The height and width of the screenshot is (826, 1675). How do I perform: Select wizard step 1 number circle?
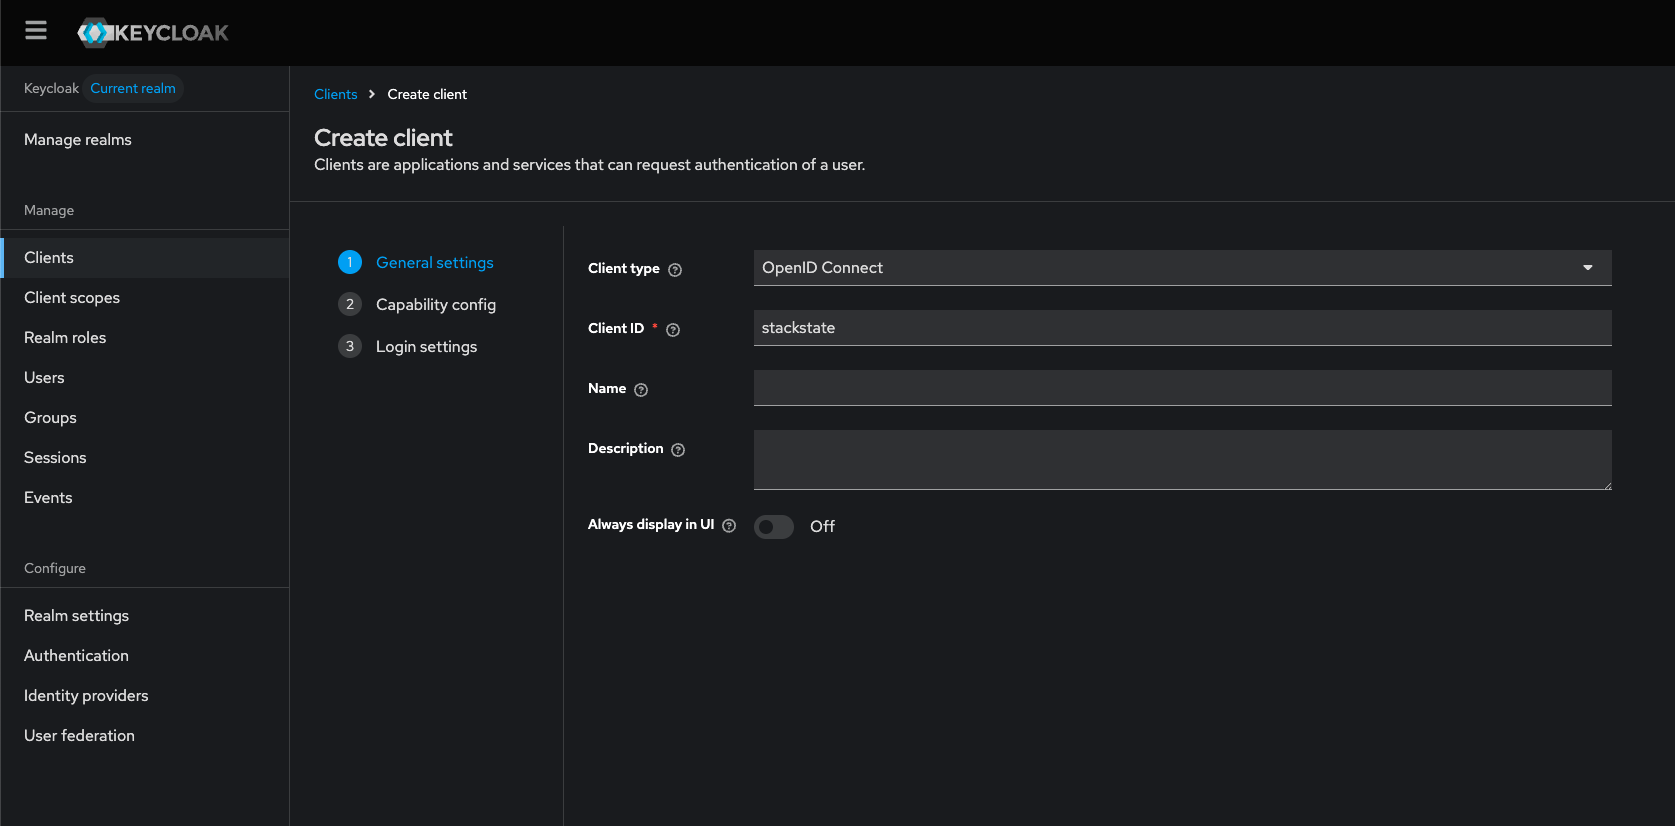click(350, 262)
